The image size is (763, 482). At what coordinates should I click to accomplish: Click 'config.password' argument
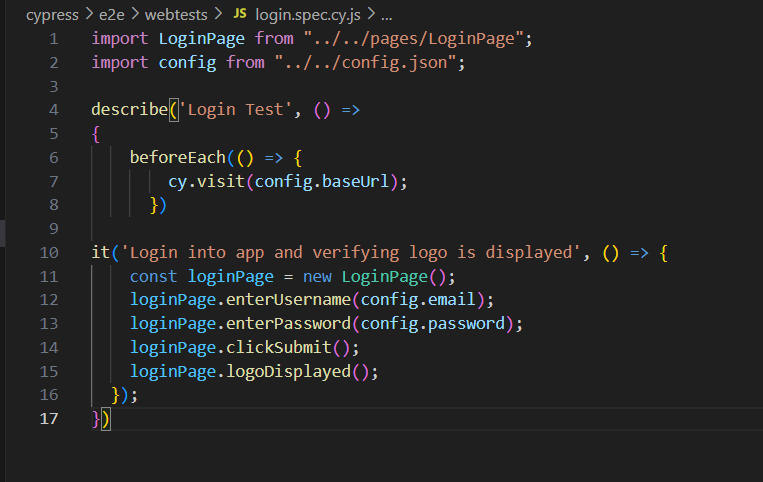pyautogui.click(x=433, y=323)
